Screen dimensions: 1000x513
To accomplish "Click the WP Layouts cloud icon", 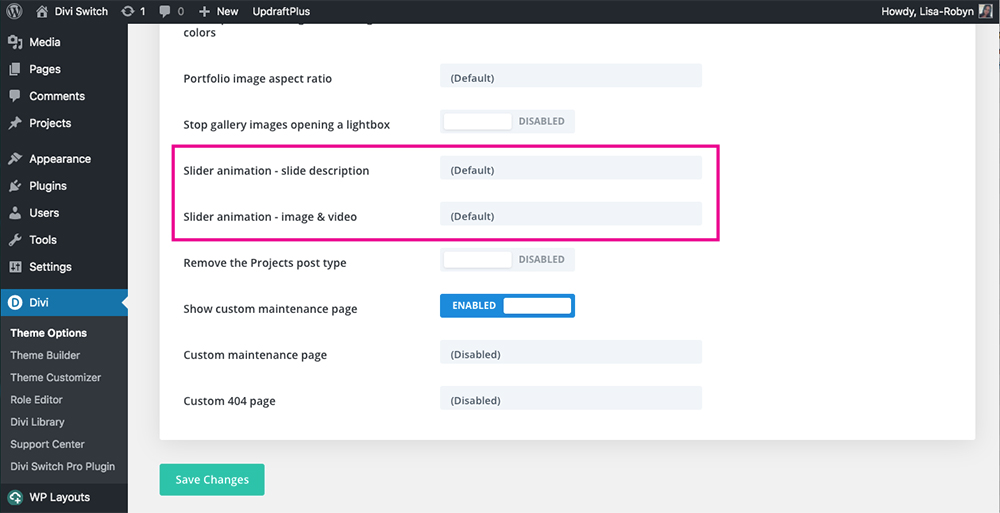I will pos(15,497).
